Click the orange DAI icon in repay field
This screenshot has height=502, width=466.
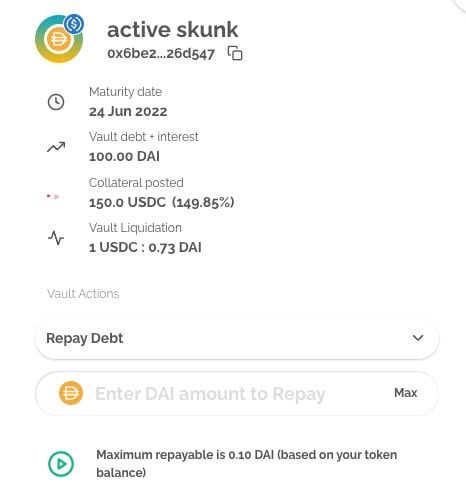pos(71,393)
